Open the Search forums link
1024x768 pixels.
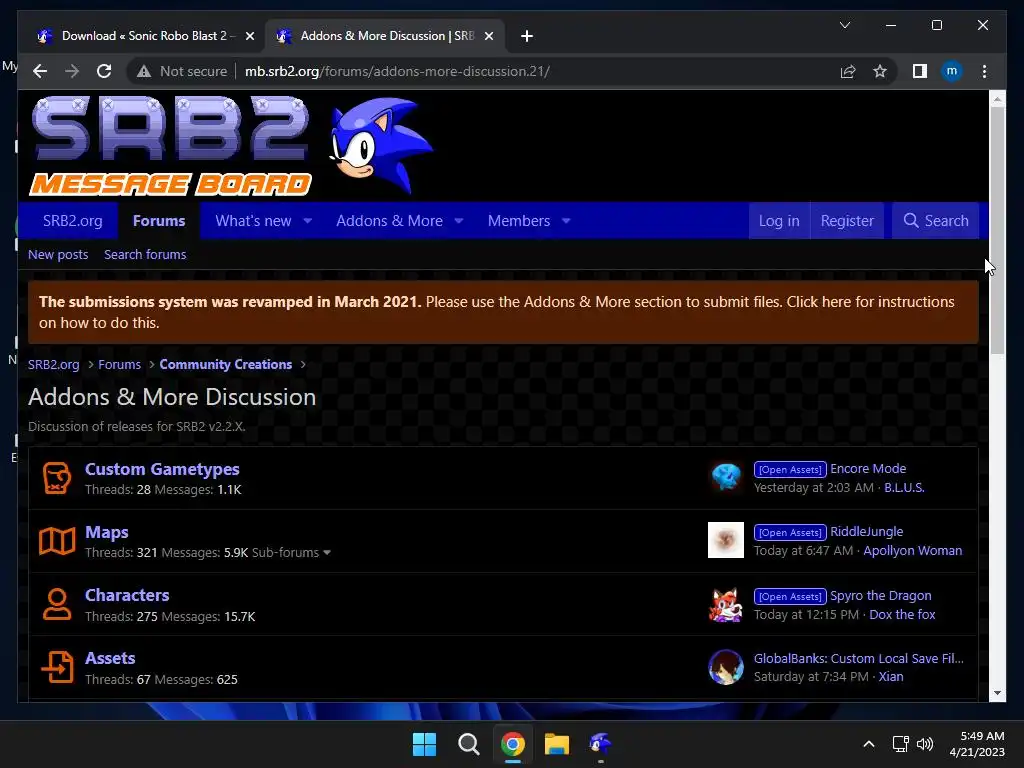[x=145, y=255]
